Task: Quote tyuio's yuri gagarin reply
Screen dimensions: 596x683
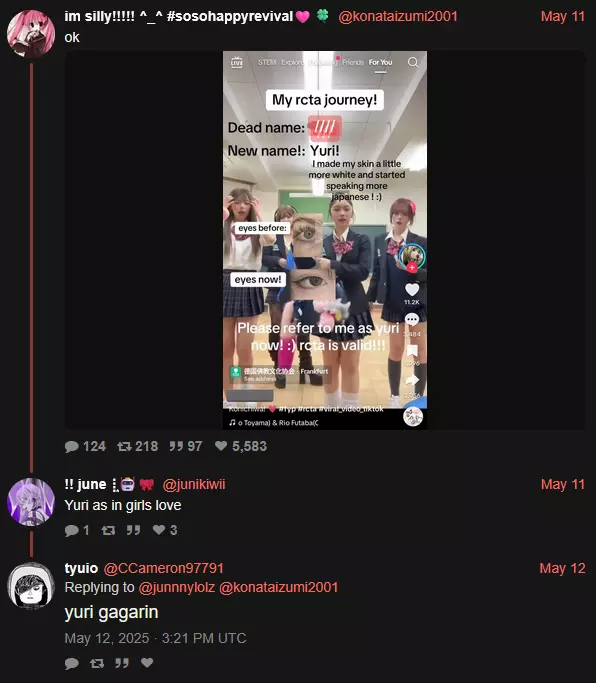Action: [x=122, y=663]
